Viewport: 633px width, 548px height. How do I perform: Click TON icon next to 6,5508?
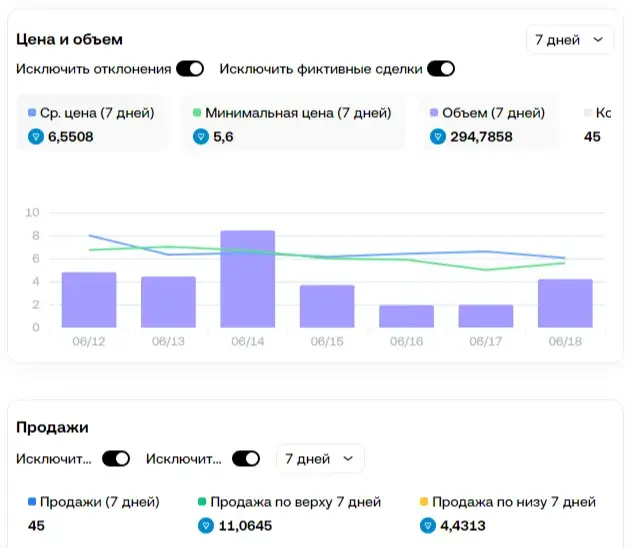click(x=36, y=137)
